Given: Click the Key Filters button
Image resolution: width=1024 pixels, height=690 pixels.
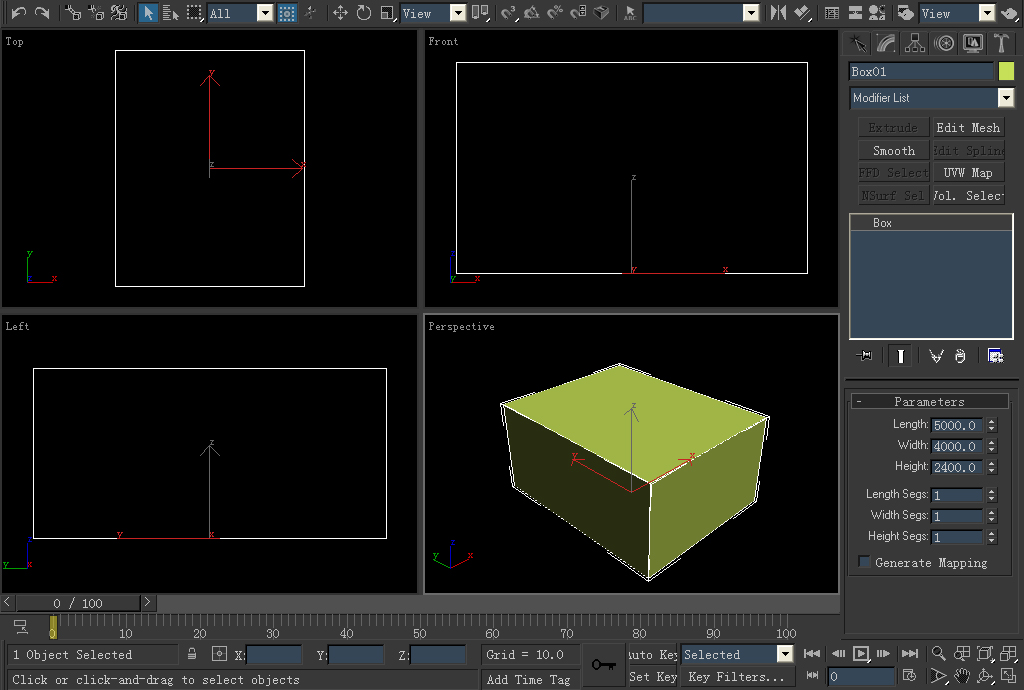Looking at the screenshot, I should click(738, 677).
